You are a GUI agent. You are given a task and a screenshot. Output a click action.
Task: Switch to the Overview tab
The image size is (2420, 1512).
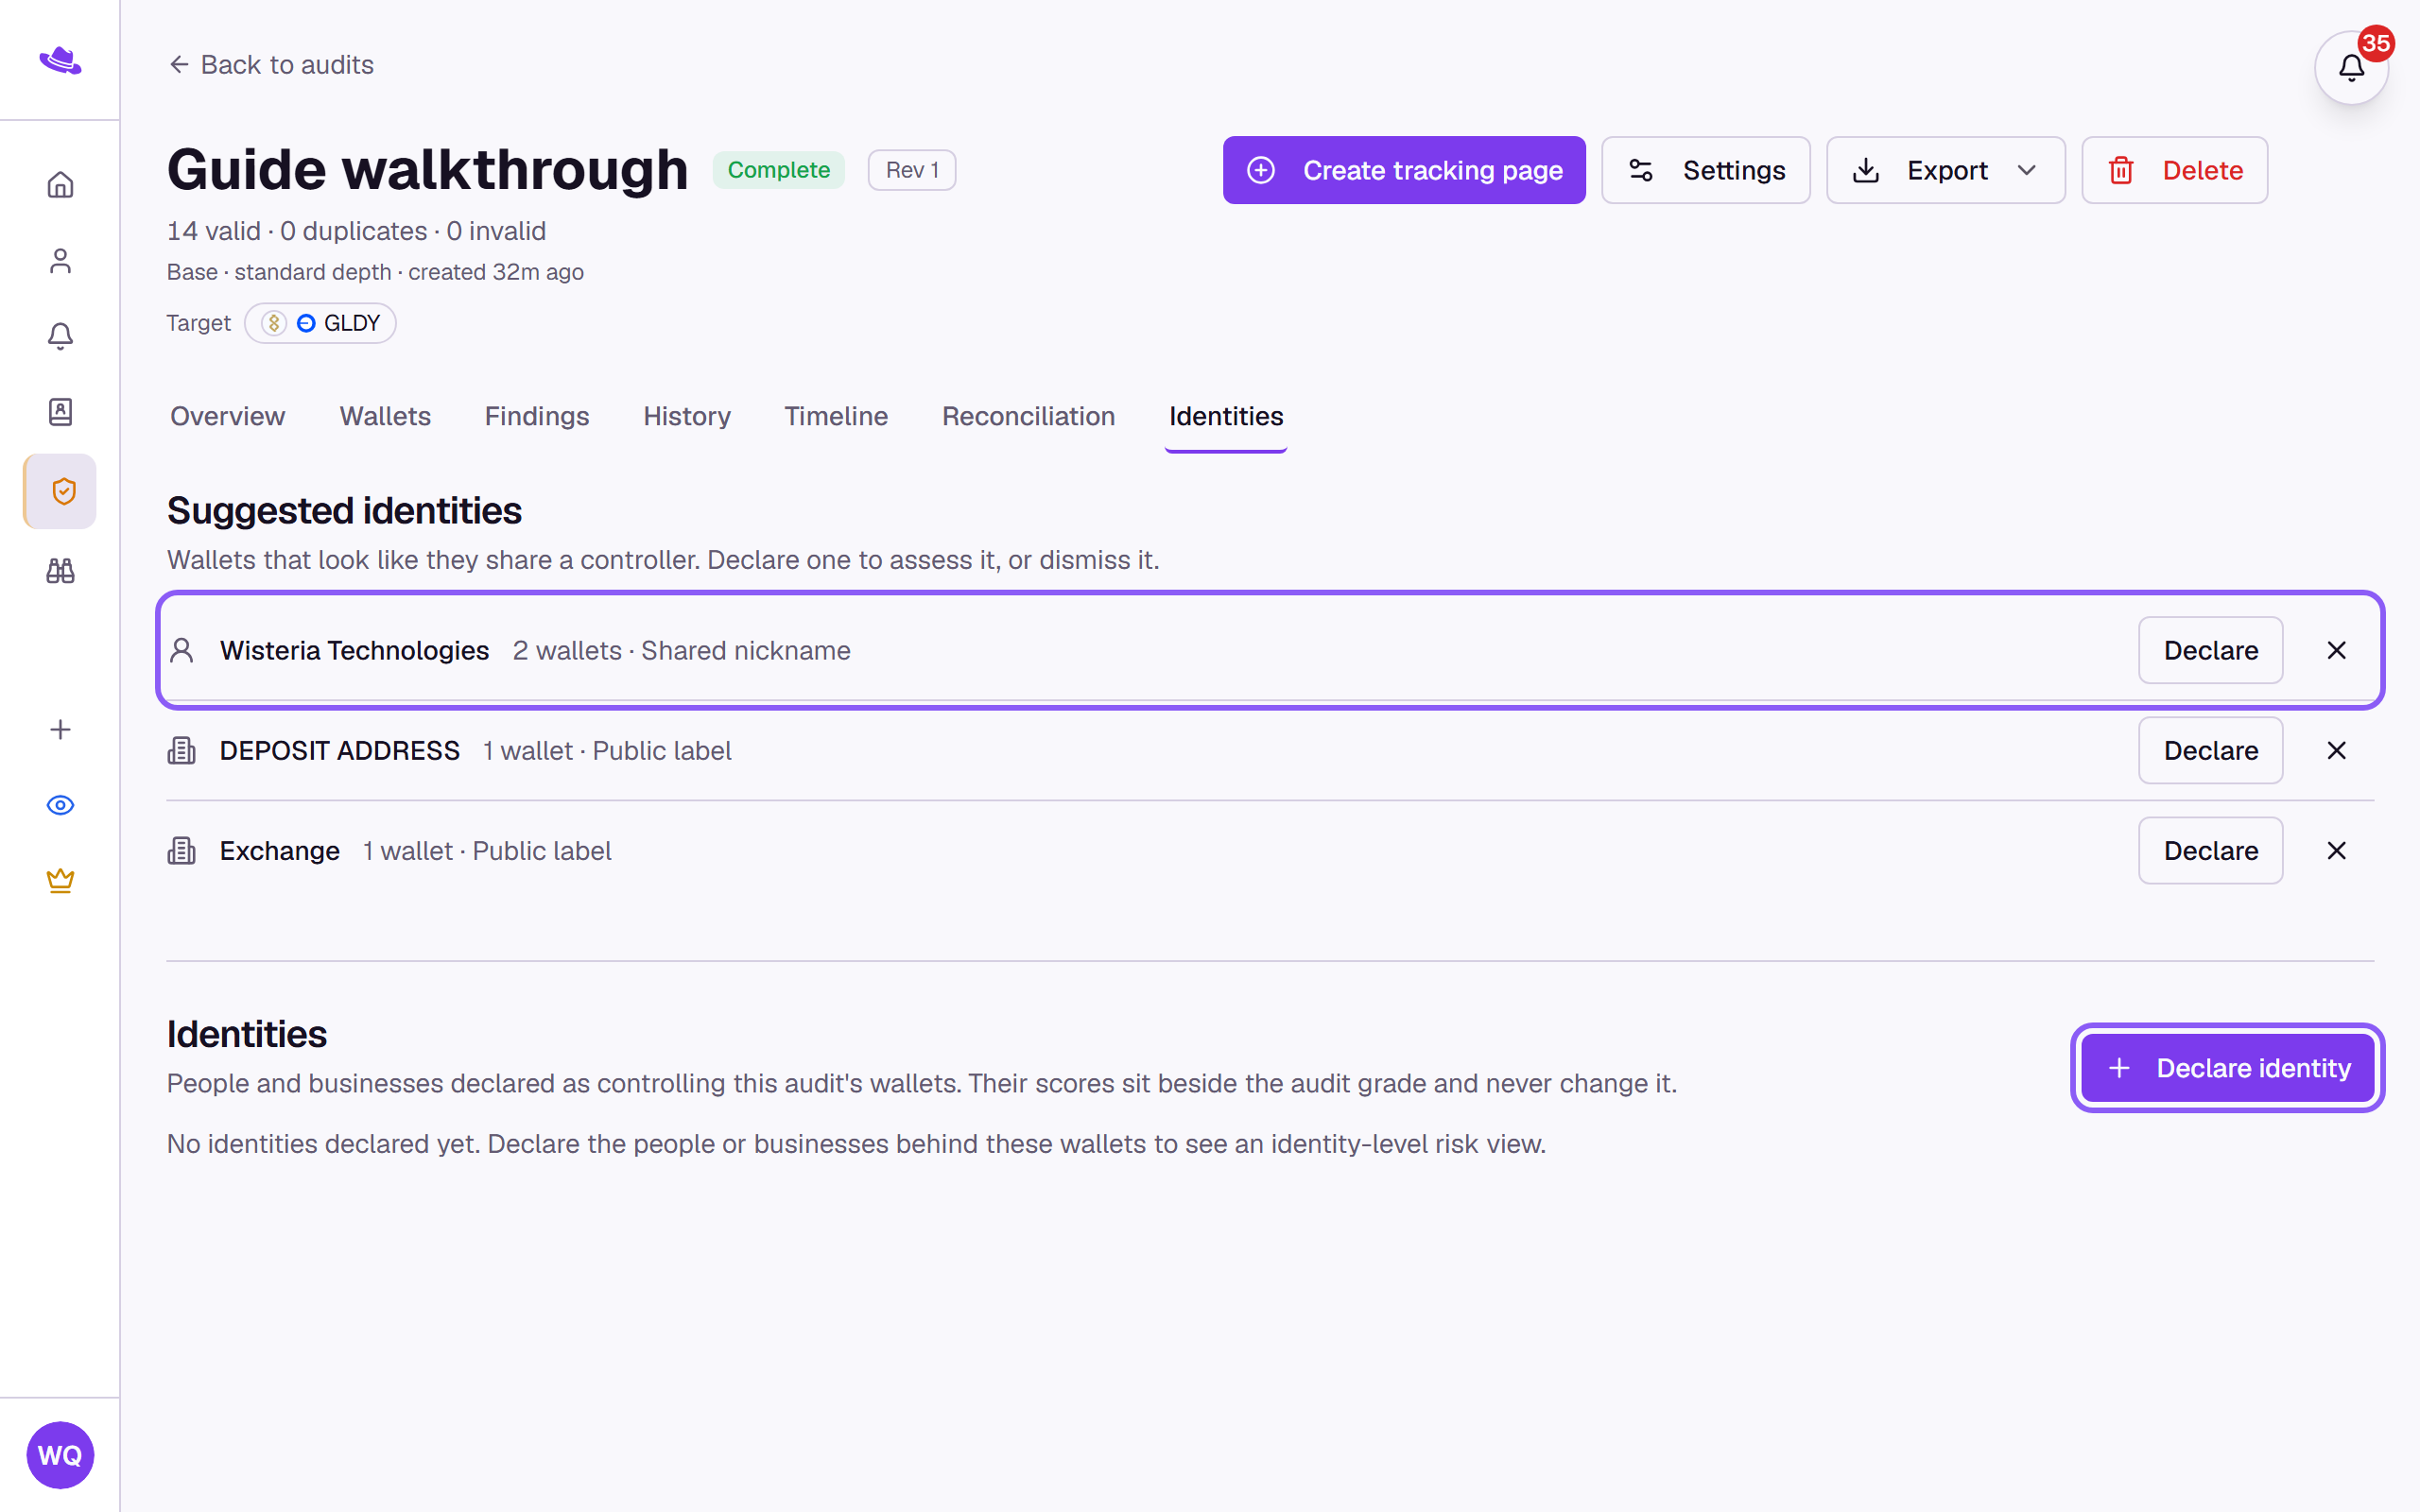[227, 416]
